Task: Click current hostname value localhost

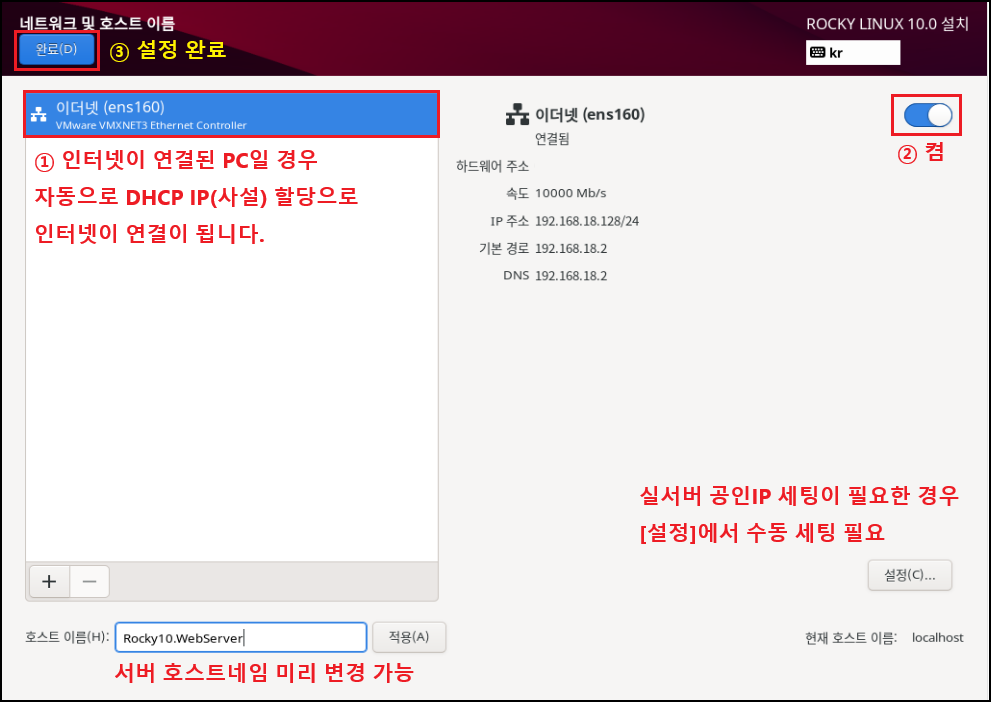Action: tap(937, 638)
